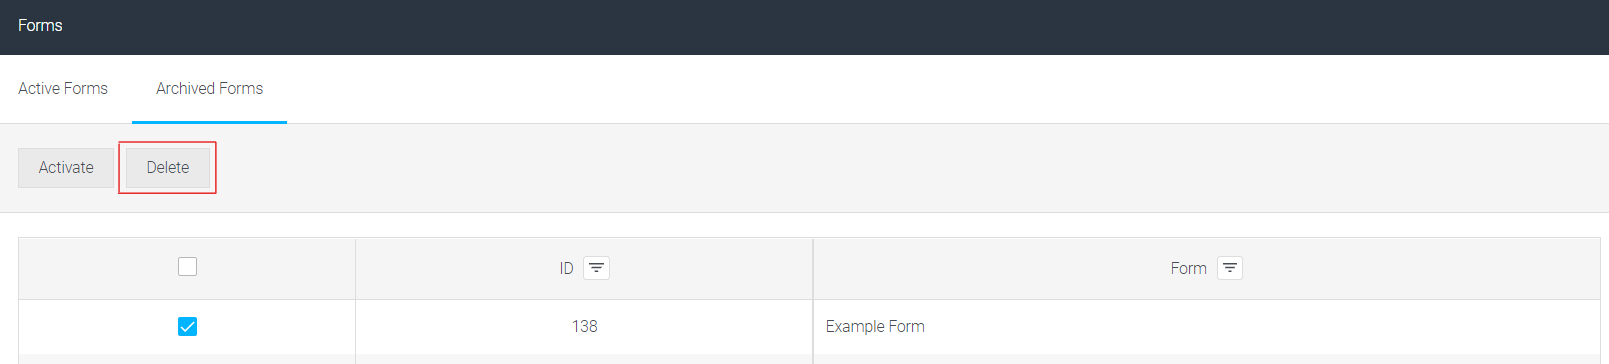Open the ID column filter icon

click(596, 268)
